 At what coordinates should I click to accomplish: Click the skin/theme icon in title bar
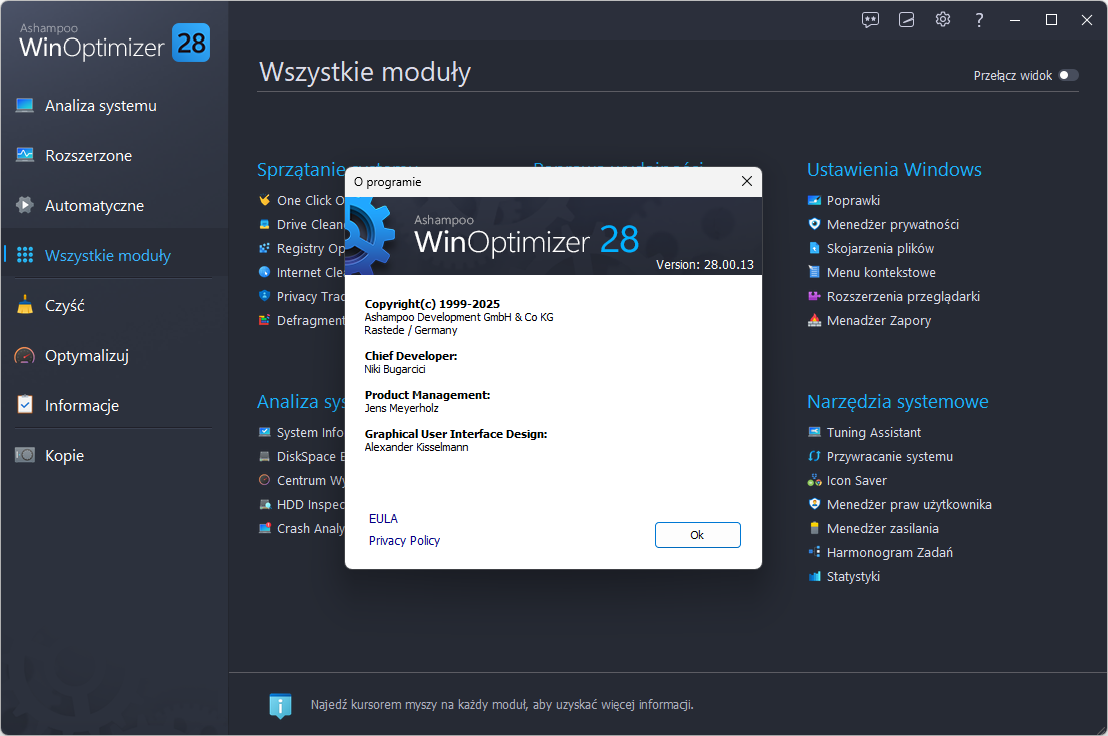907,20
